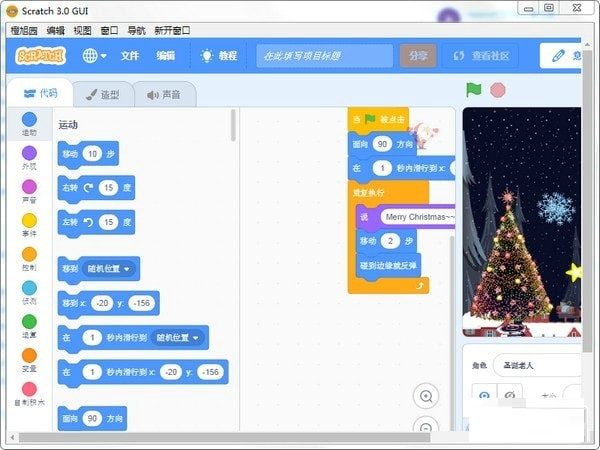Screen dimensions: 600x450
Task: Click the zoom in magnifier in workspace
Action: tap(427, 396)
